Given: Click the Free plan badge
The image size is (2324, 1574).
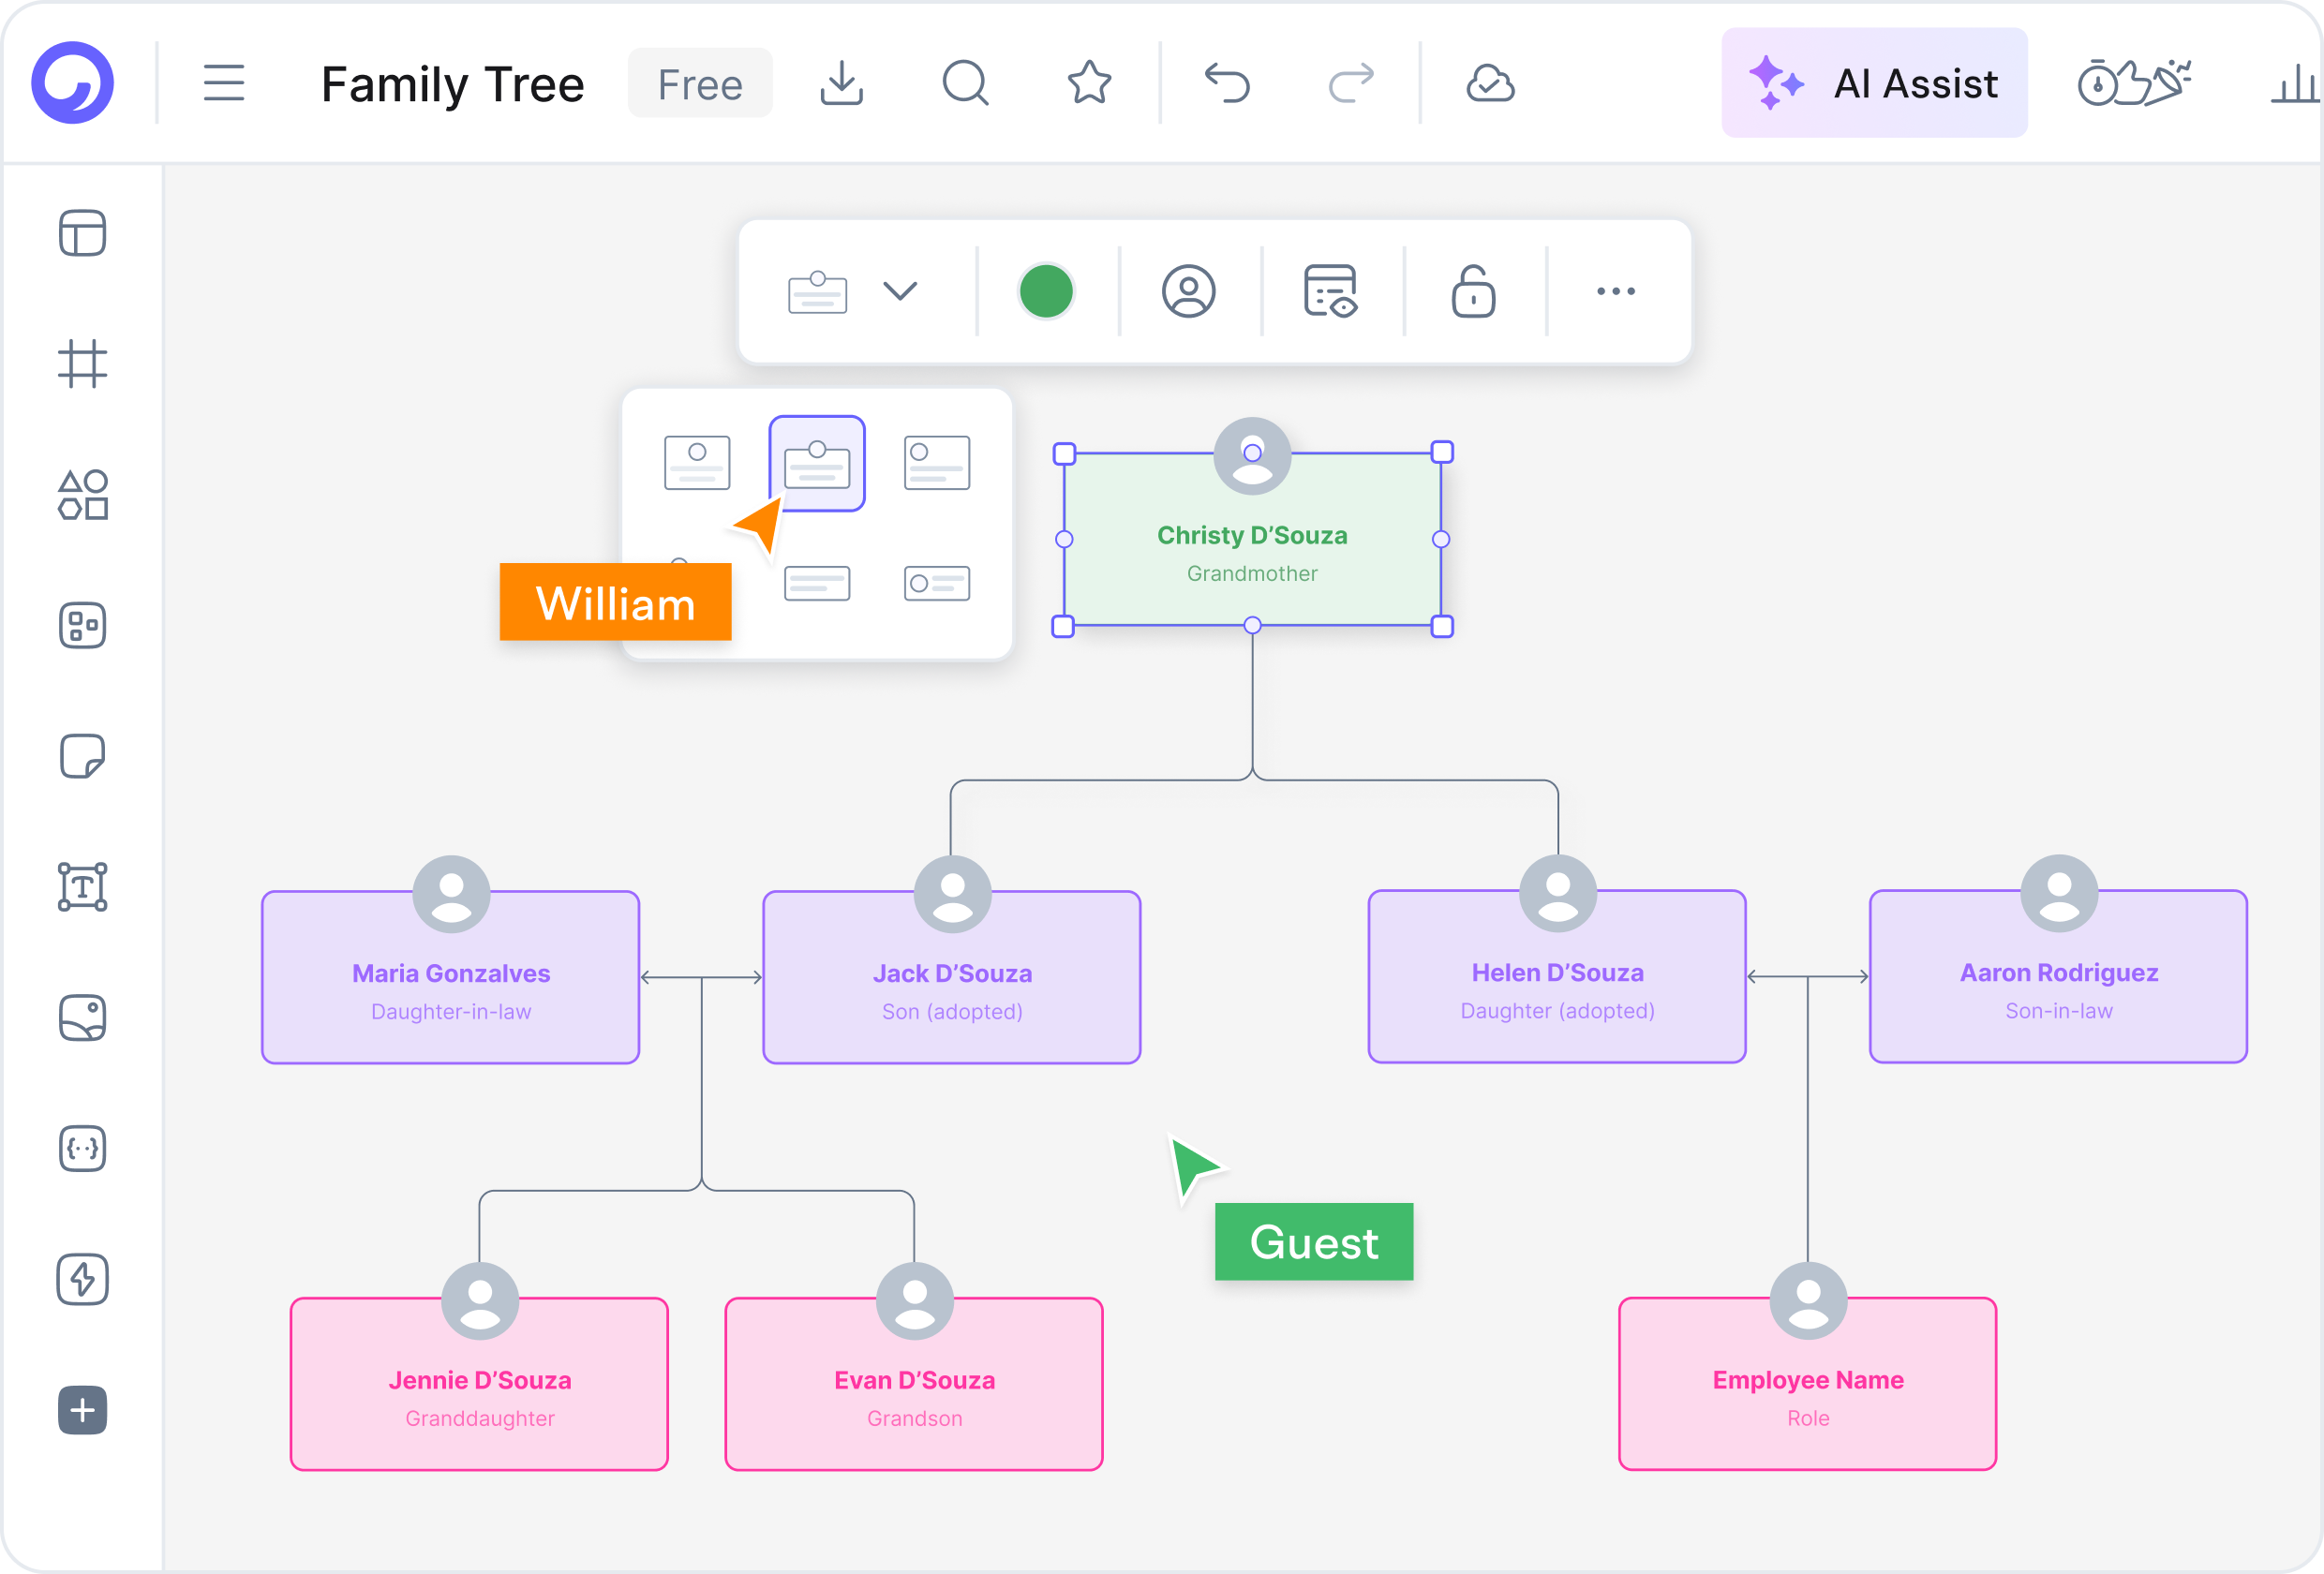Looking at the screenshot, I should tap(700, 84).
